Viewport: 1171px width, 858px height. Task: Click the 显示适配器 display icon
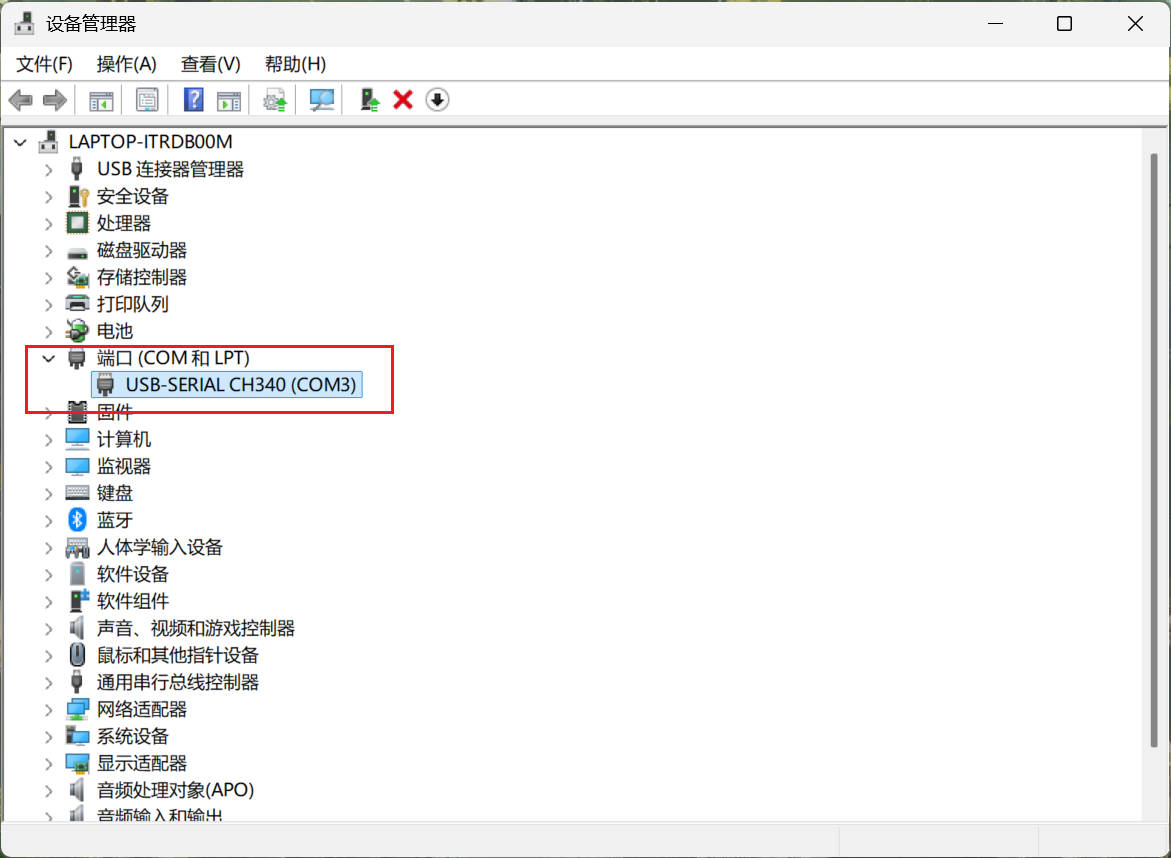point(77,763)
